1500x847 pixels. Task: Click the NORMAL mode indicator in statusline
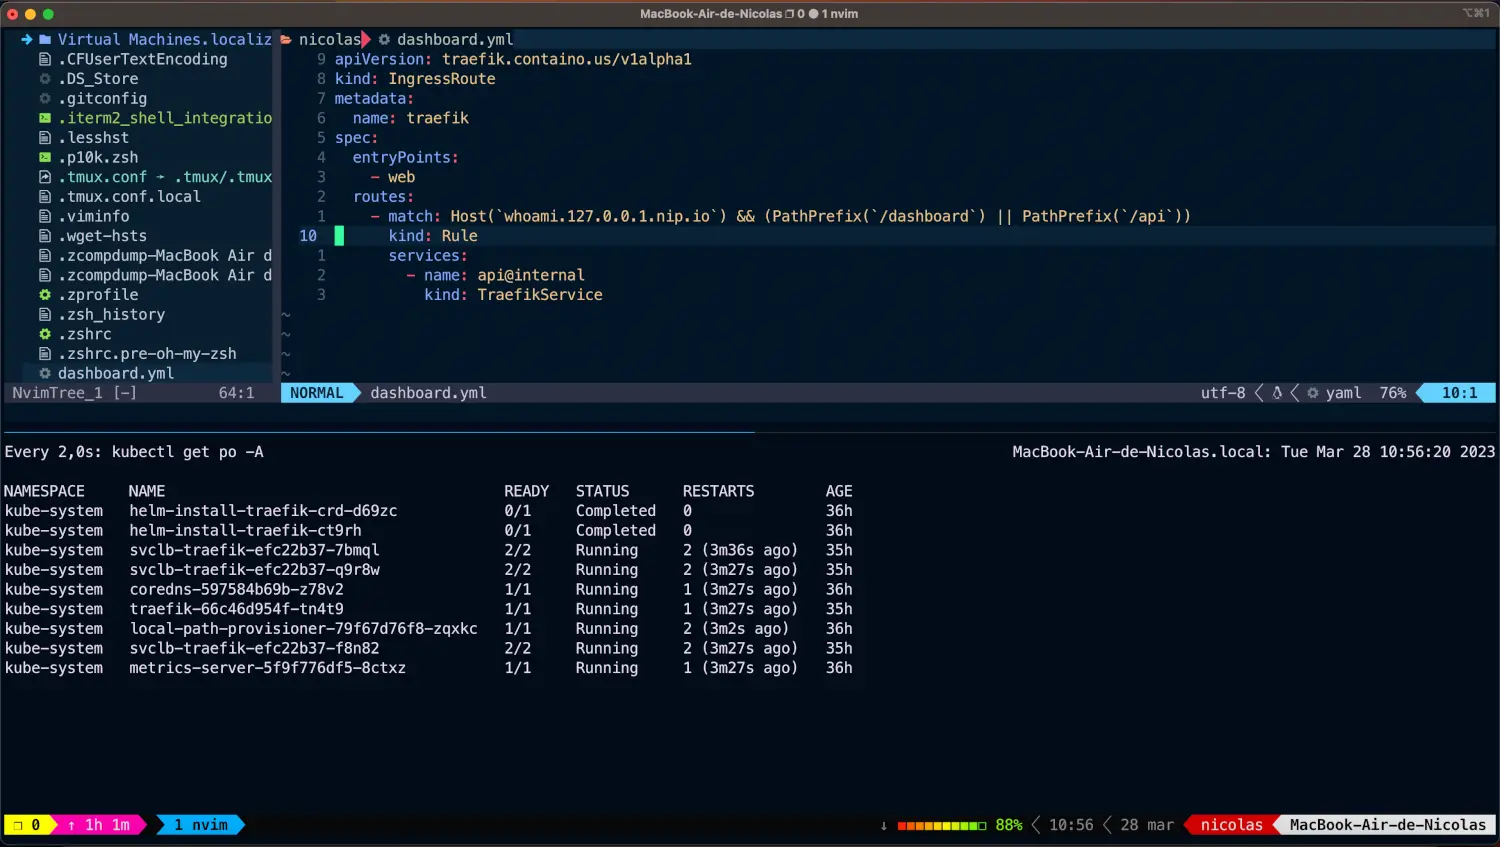316,393
